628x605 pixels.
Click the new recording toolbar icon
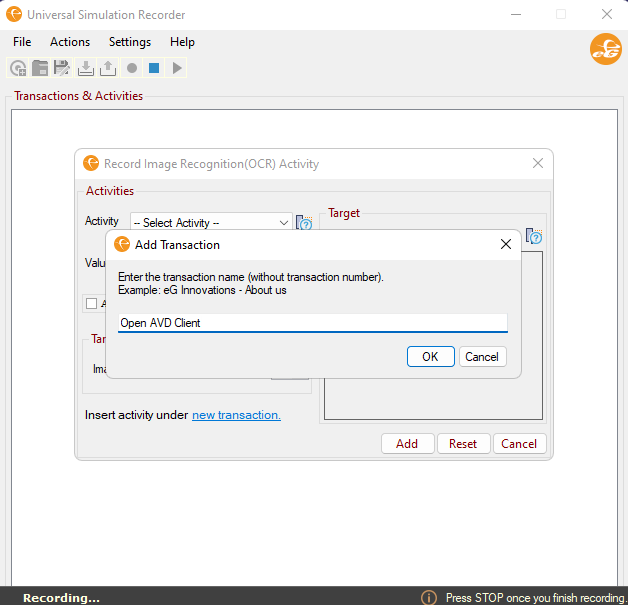[18, 68]
